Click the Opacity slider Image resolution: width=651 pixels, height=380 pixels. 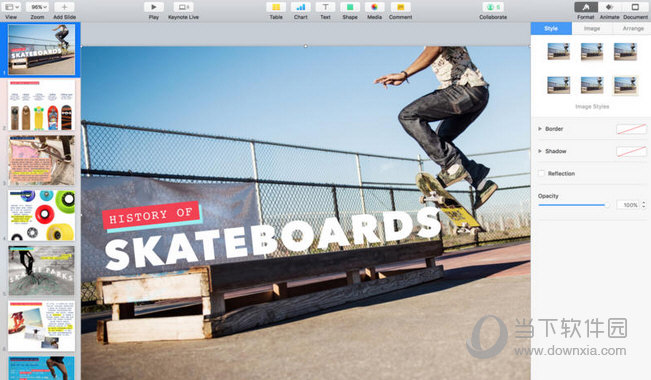pos(573,205)
